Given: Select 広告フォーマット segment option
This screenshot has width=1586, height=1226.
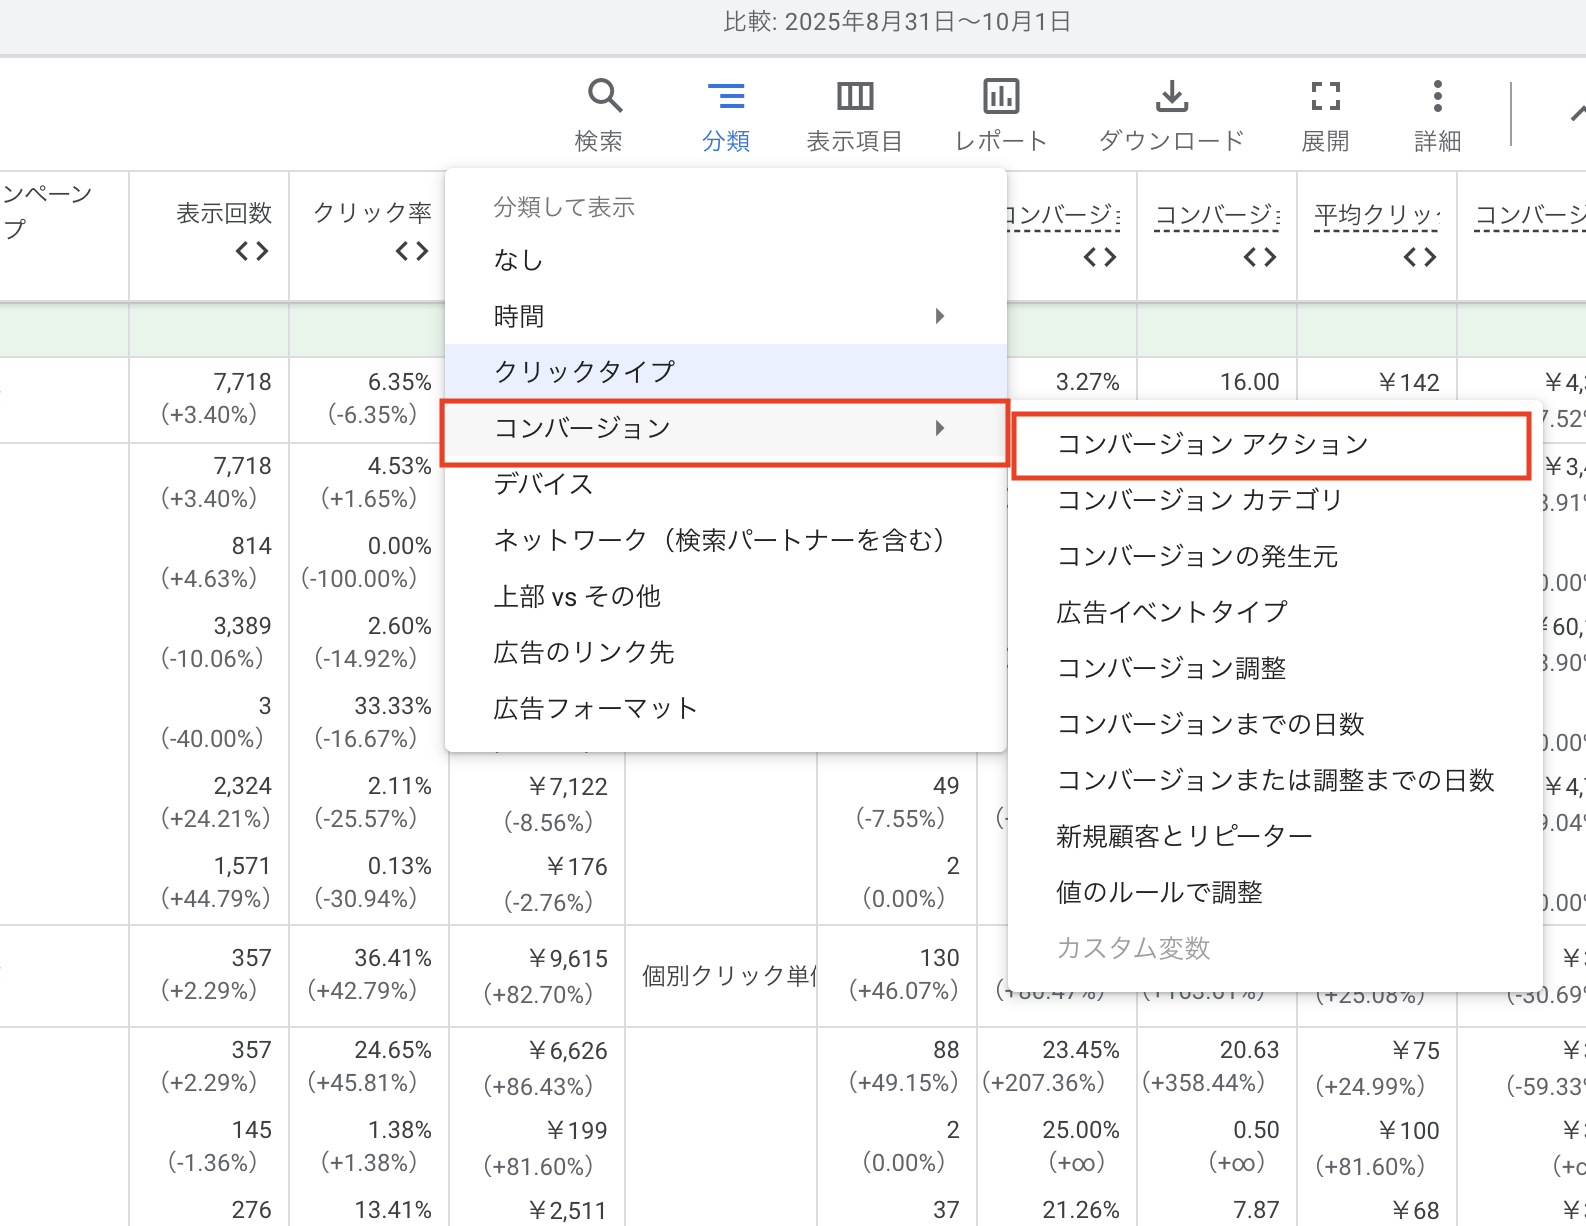Looking at the screenshot, I should 595,709.
